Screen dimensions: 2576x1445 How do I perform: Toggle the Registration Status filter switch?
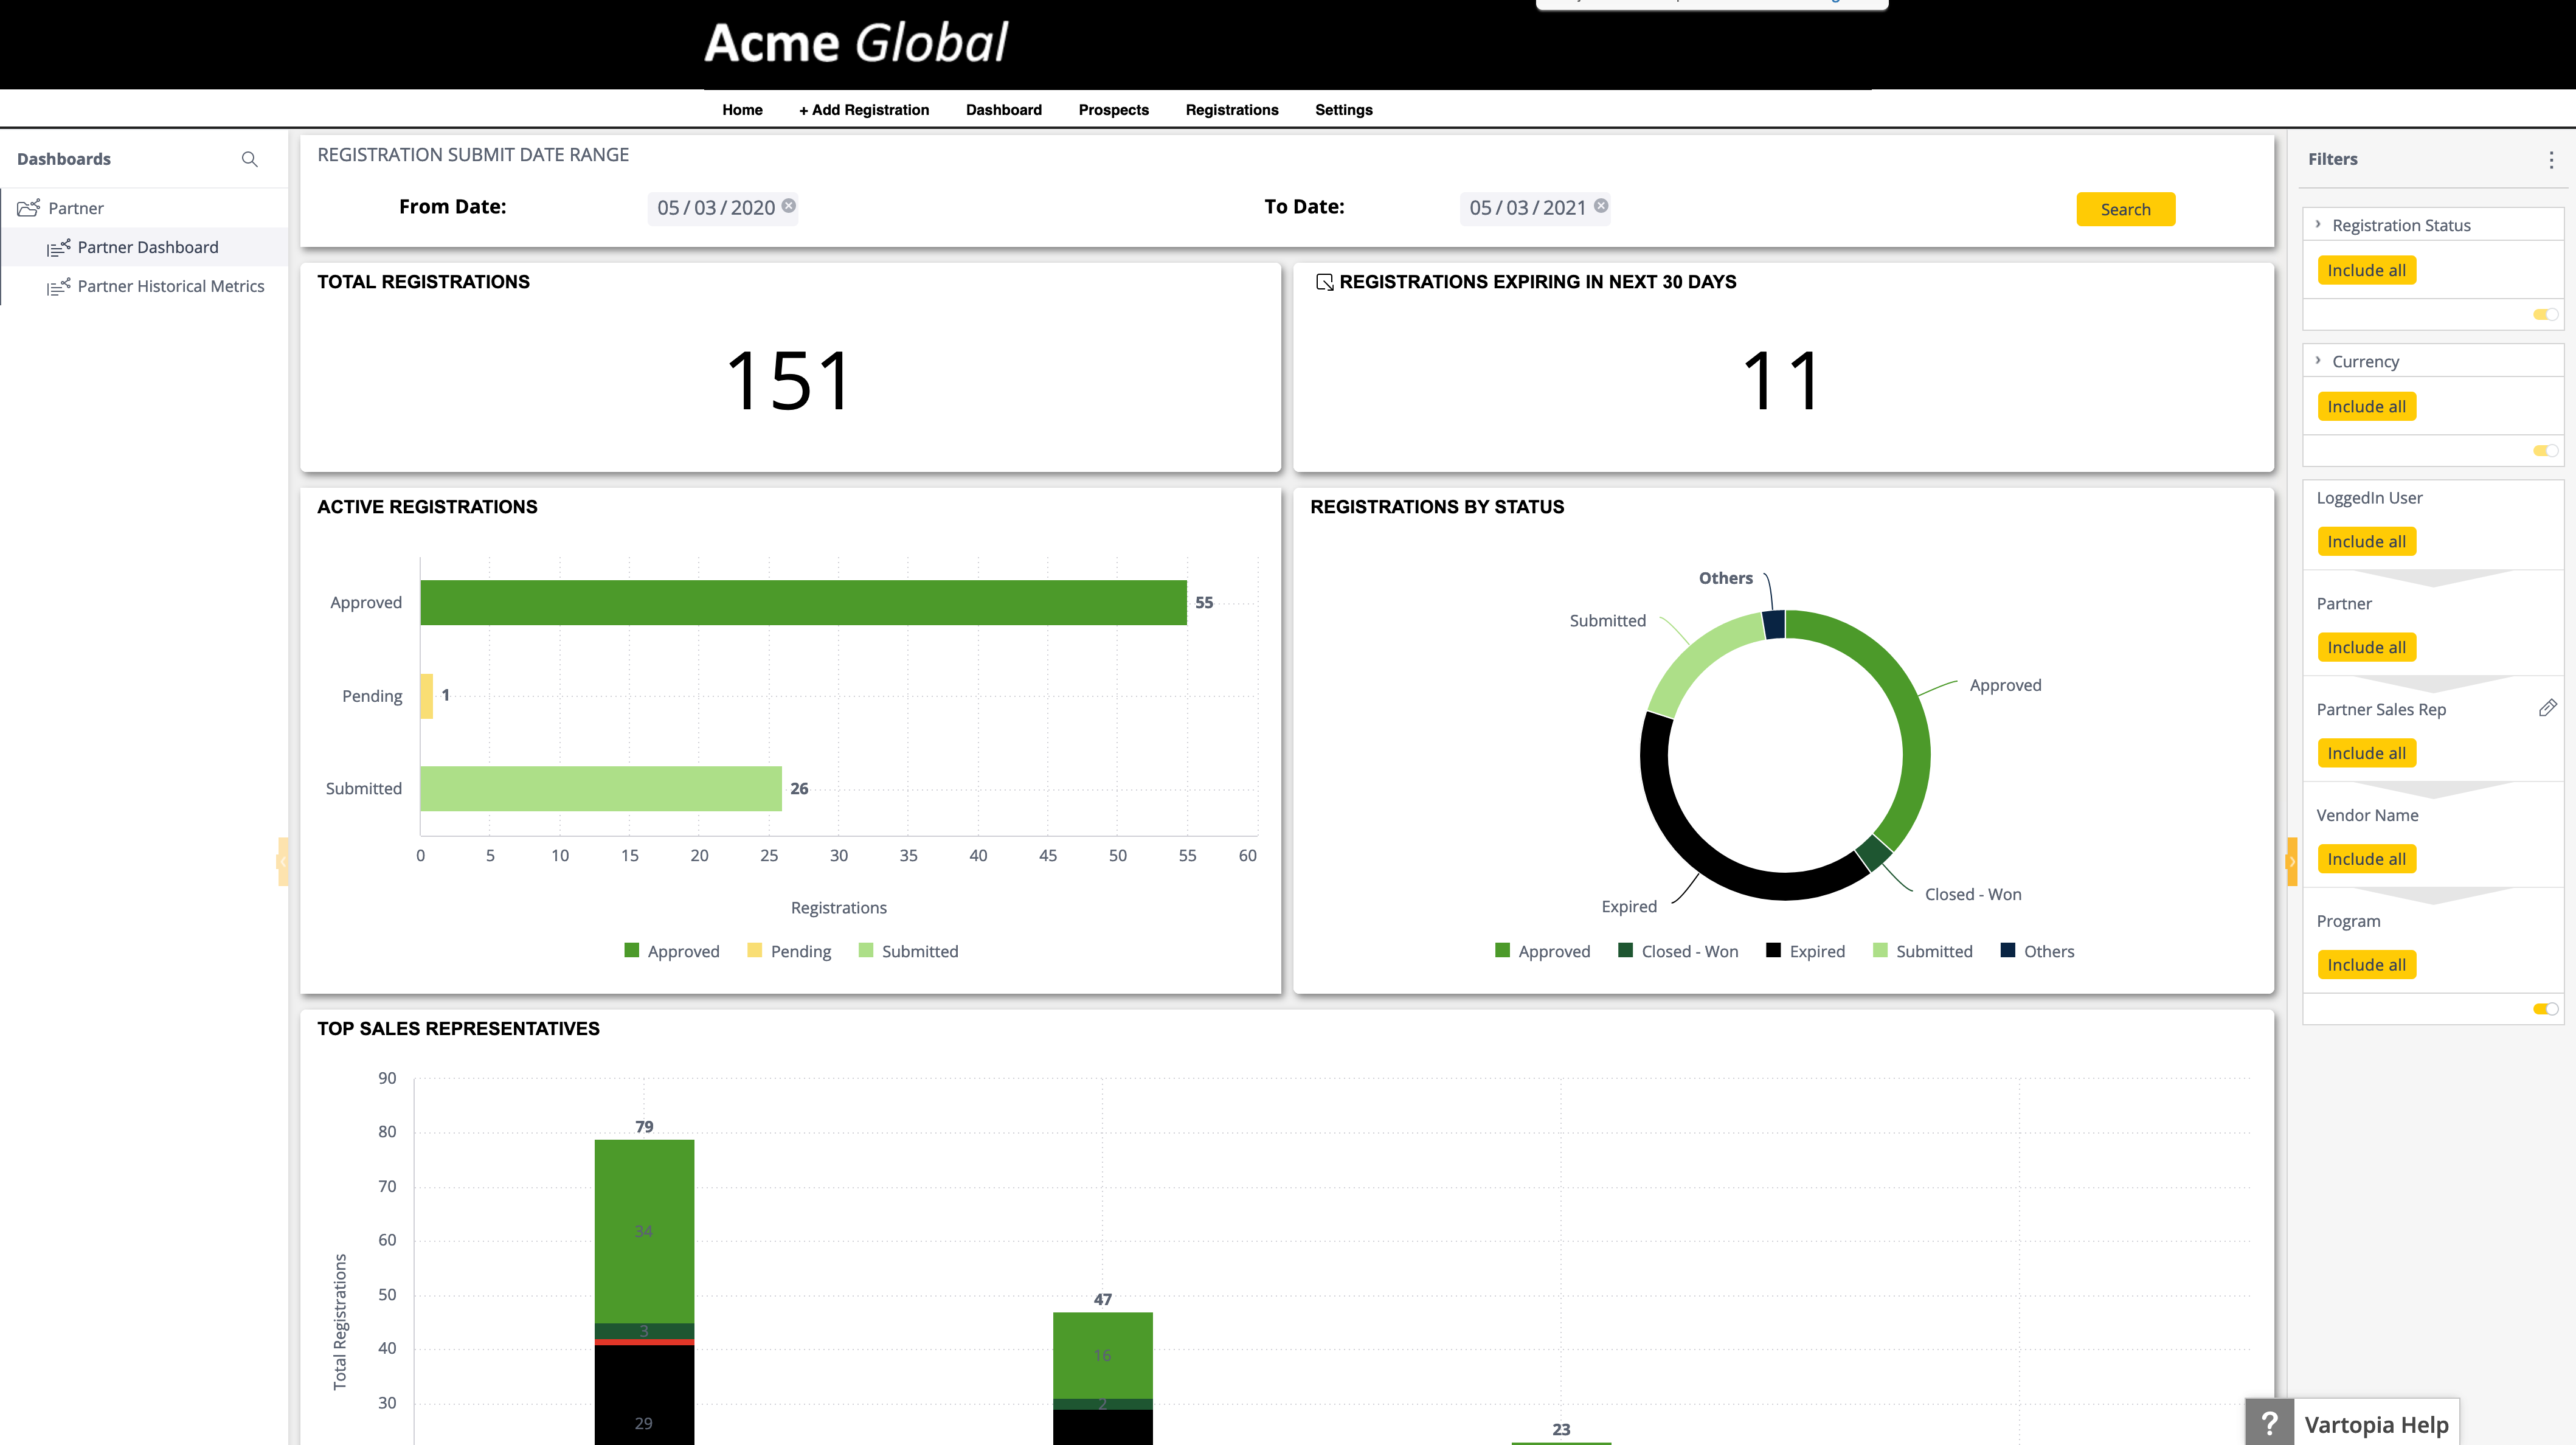coord(2545,314)
